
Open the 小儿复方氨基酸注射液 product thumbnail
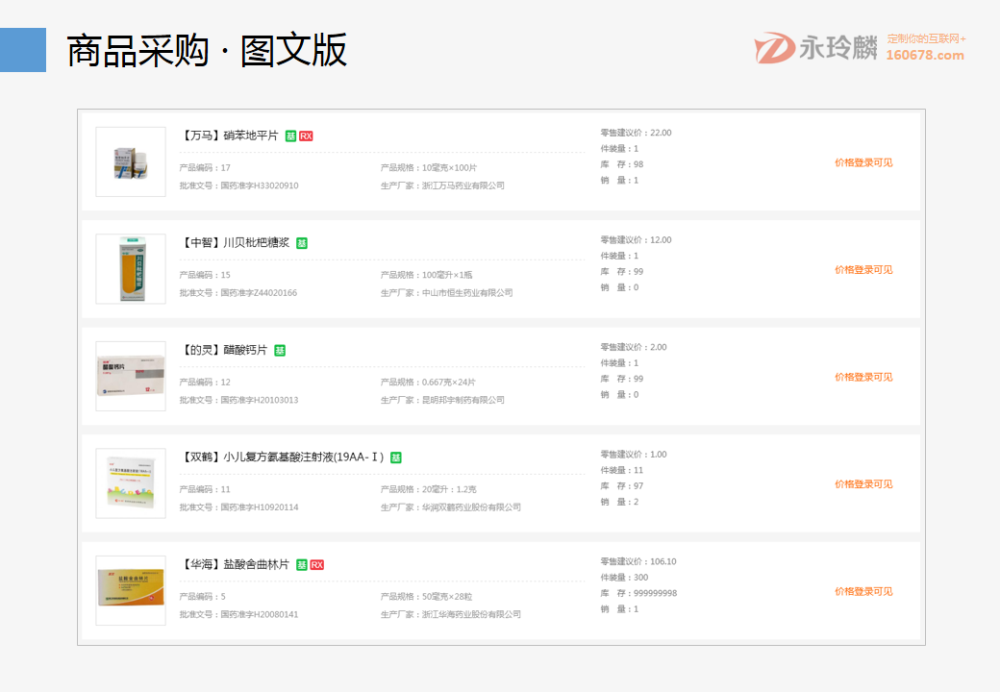pyautogui.click(x=131, y=483)
